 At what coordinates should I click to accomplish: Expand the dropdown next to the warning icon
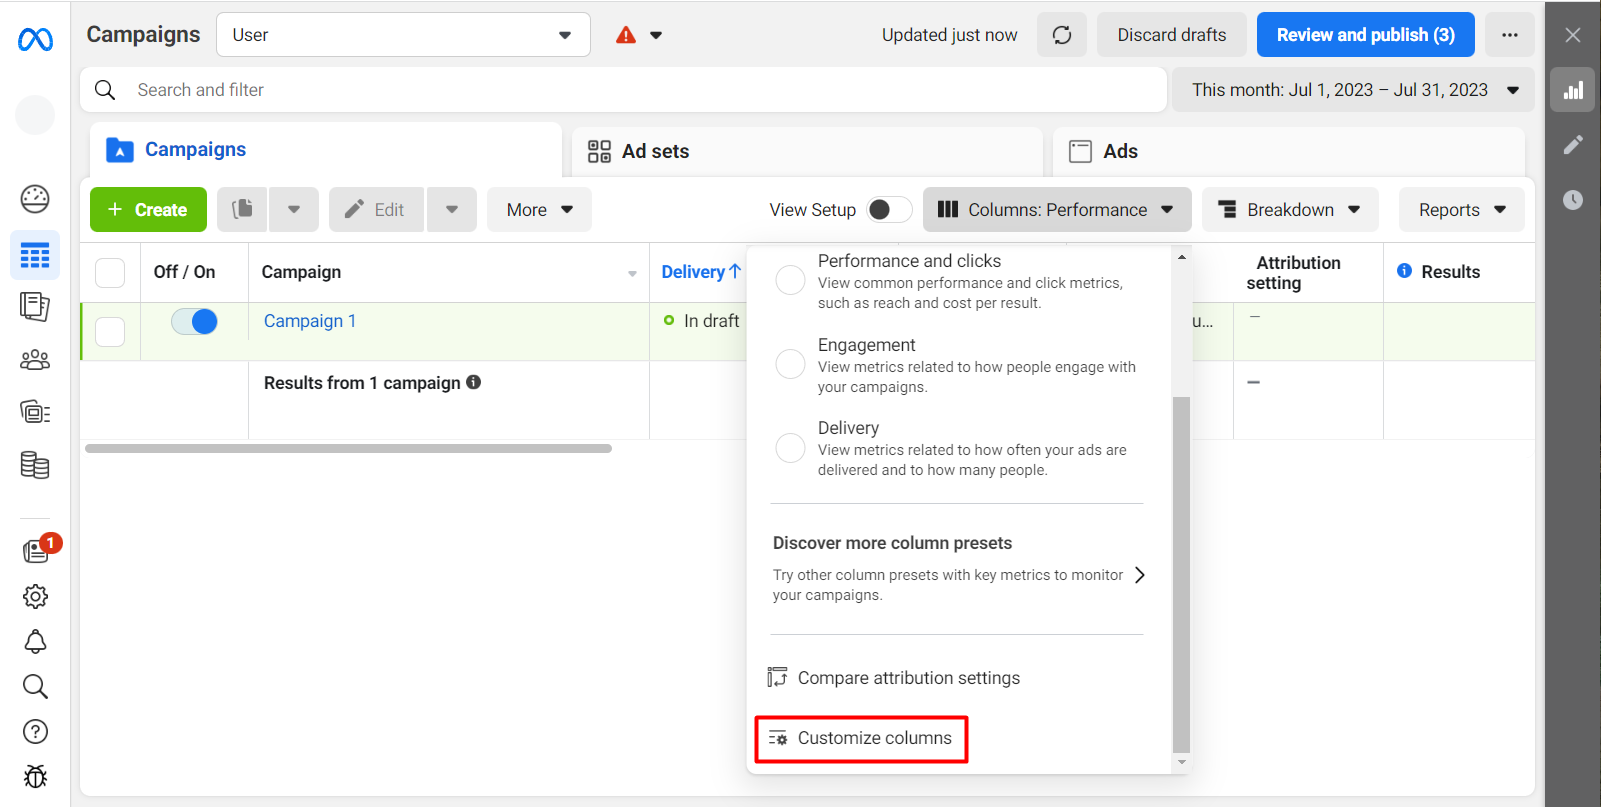pos(656,35)
